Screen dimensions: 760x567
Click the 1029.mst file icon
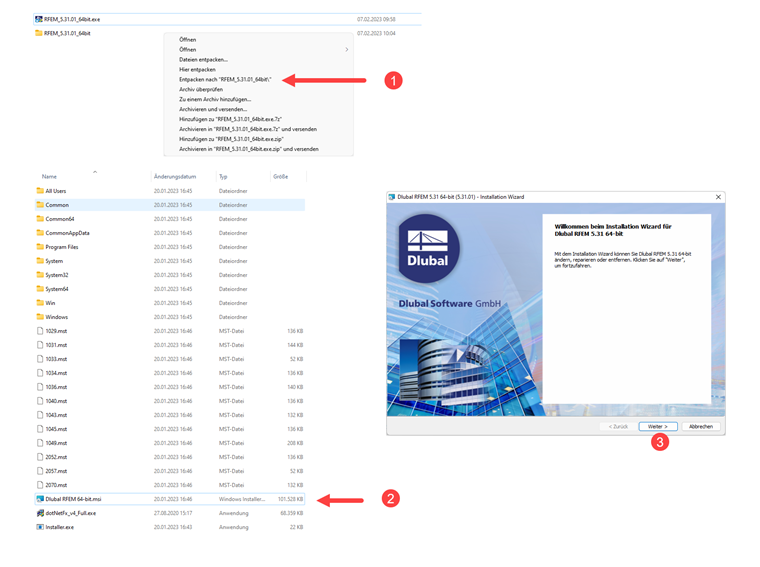coord(40,331)
